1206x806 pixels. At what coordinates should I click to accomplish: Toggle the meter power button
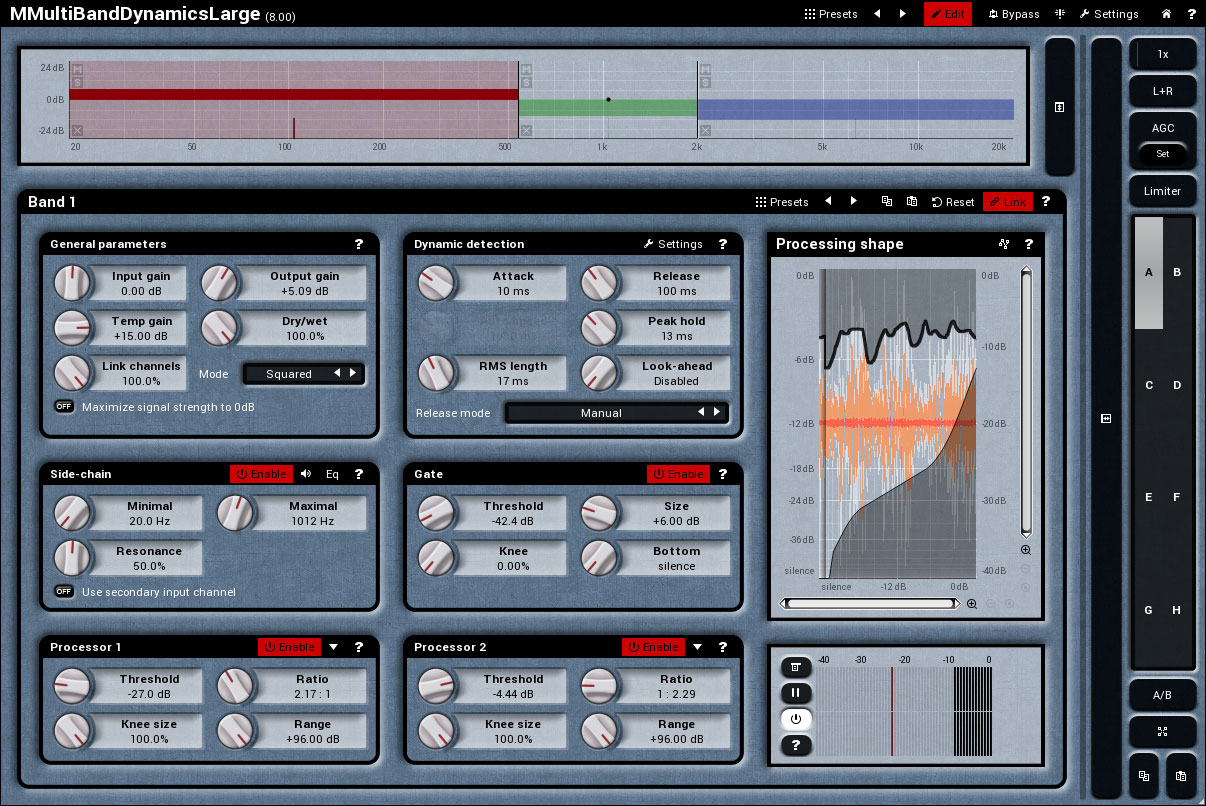point(796,719)
